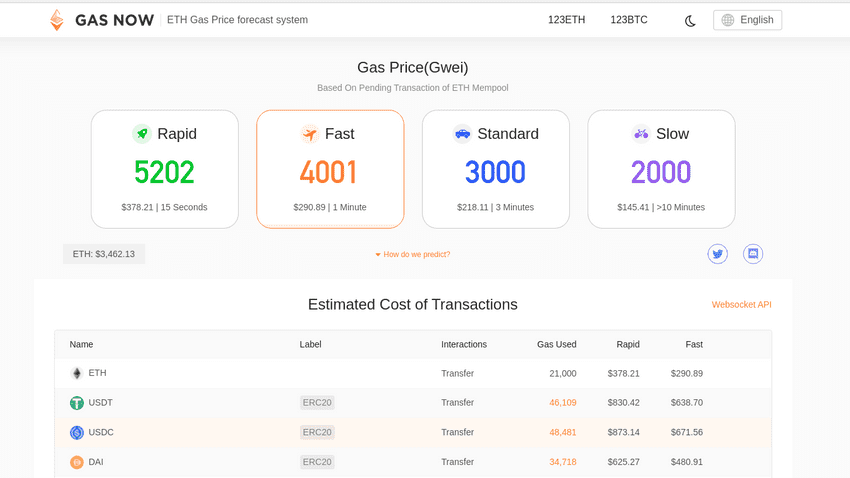Click the '$145.41 | >10 Minutes' text
Image resolution: width=850 pixels, height=478 pixels.
[661, 207]
